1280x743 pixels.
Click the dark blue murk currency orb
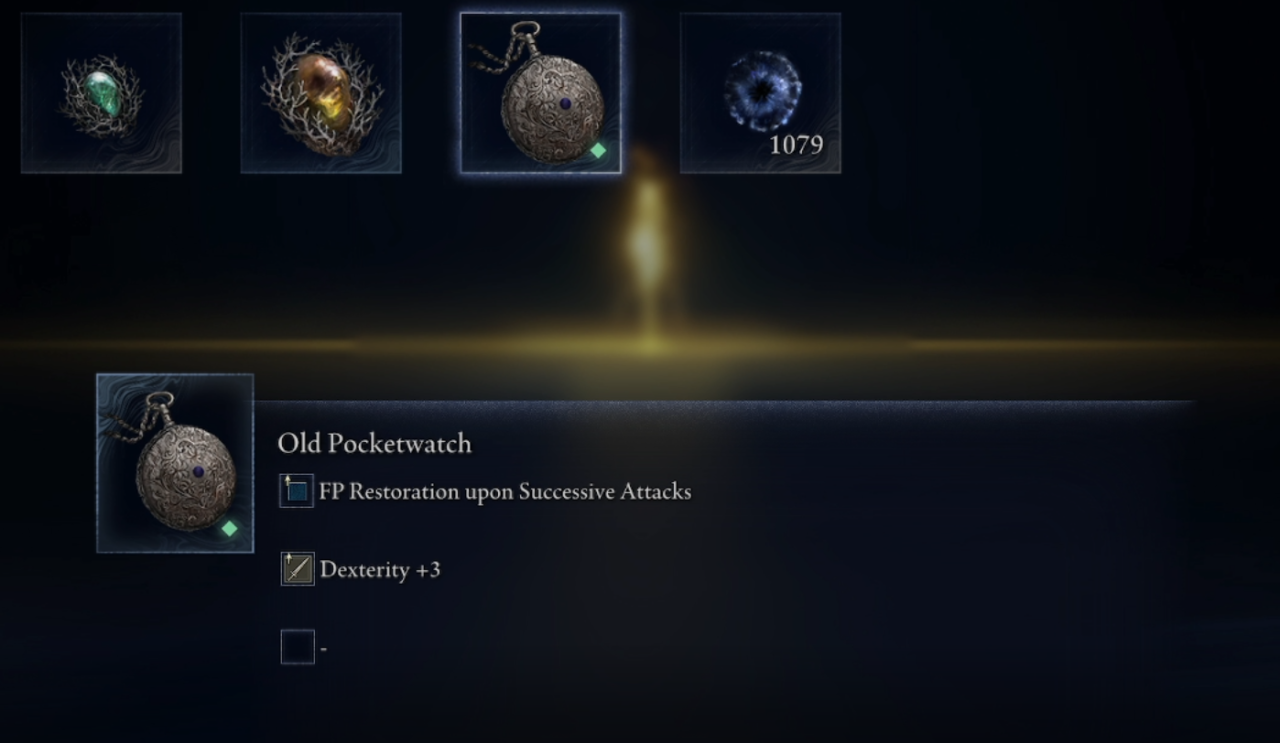tap(762, 91)
